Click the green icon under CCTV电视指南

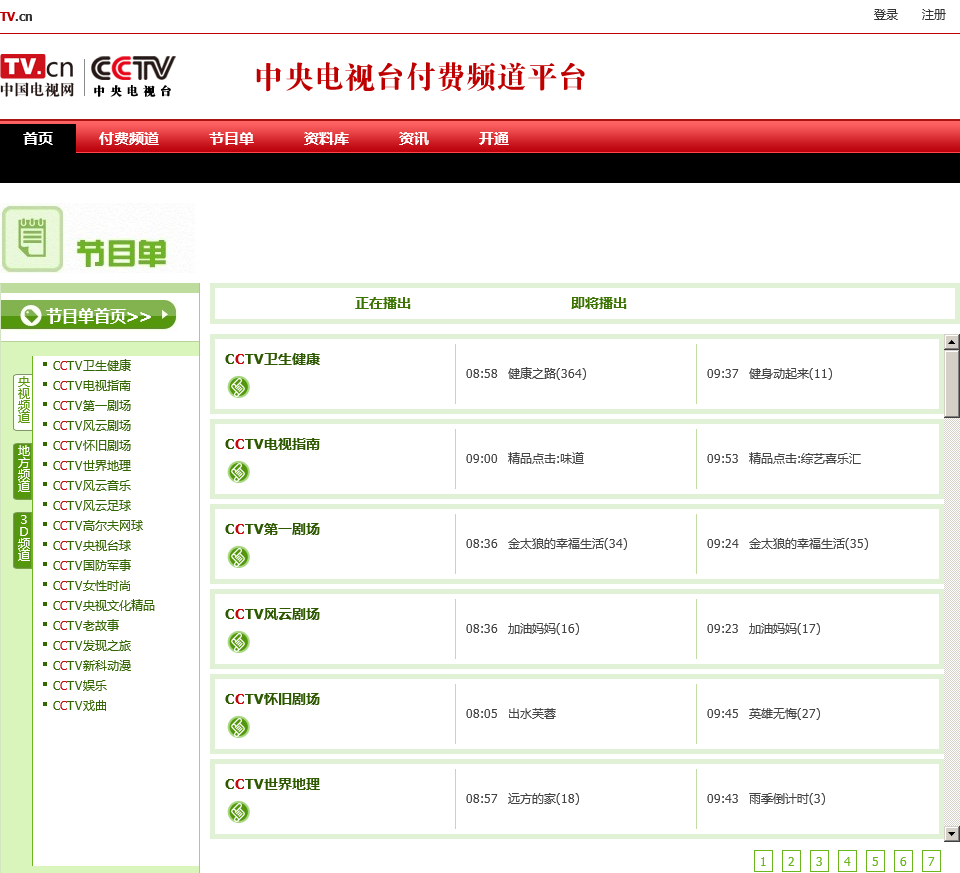tap(238, 472)
